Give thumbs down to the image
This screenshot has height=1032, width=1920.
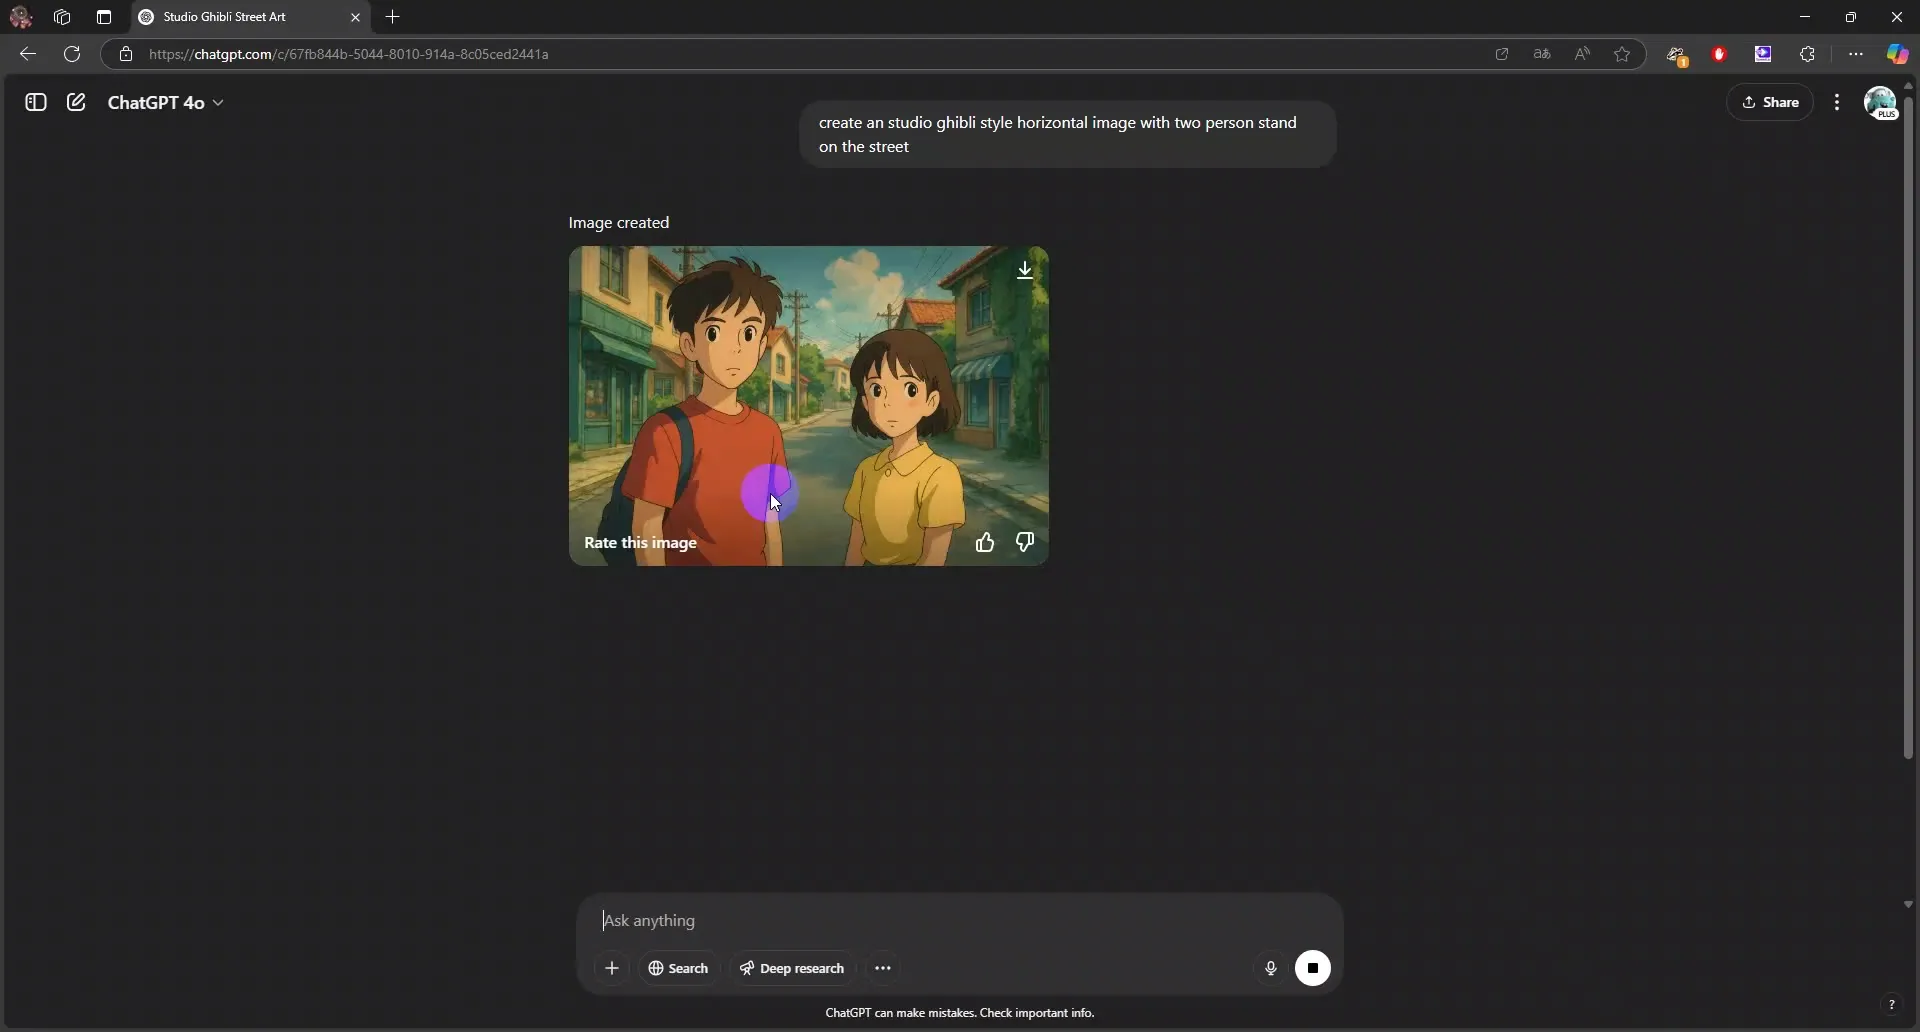pos(1025,542)
